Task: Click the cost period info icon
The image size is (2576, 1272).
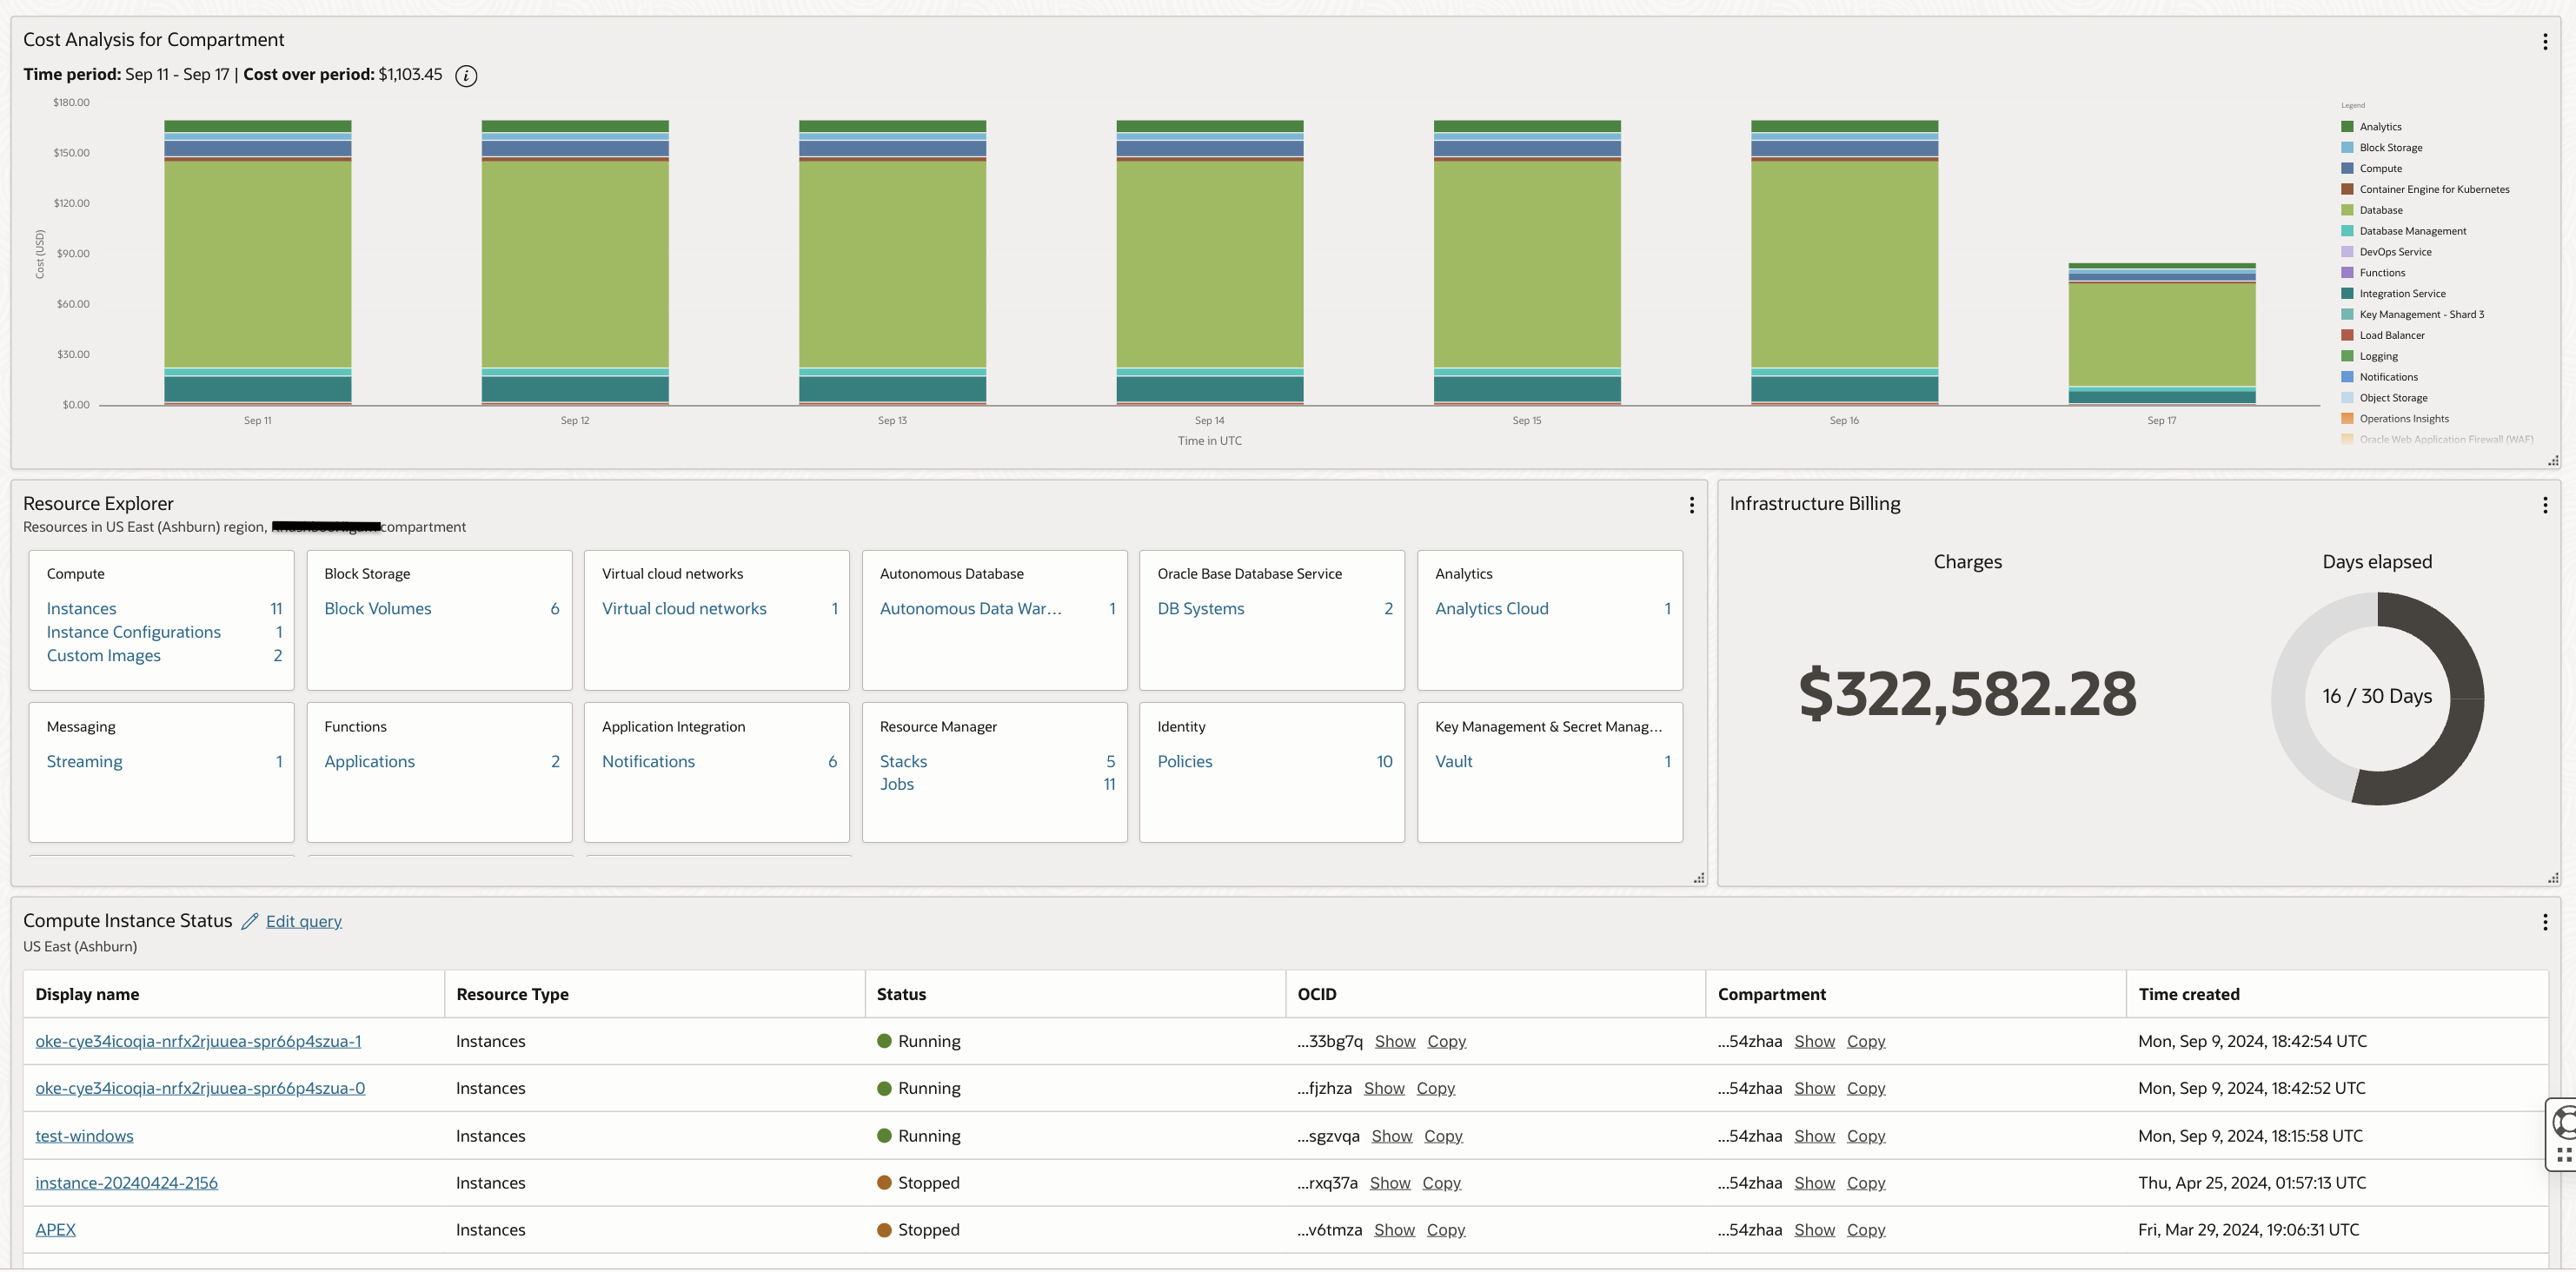Action: pos(466,76)
